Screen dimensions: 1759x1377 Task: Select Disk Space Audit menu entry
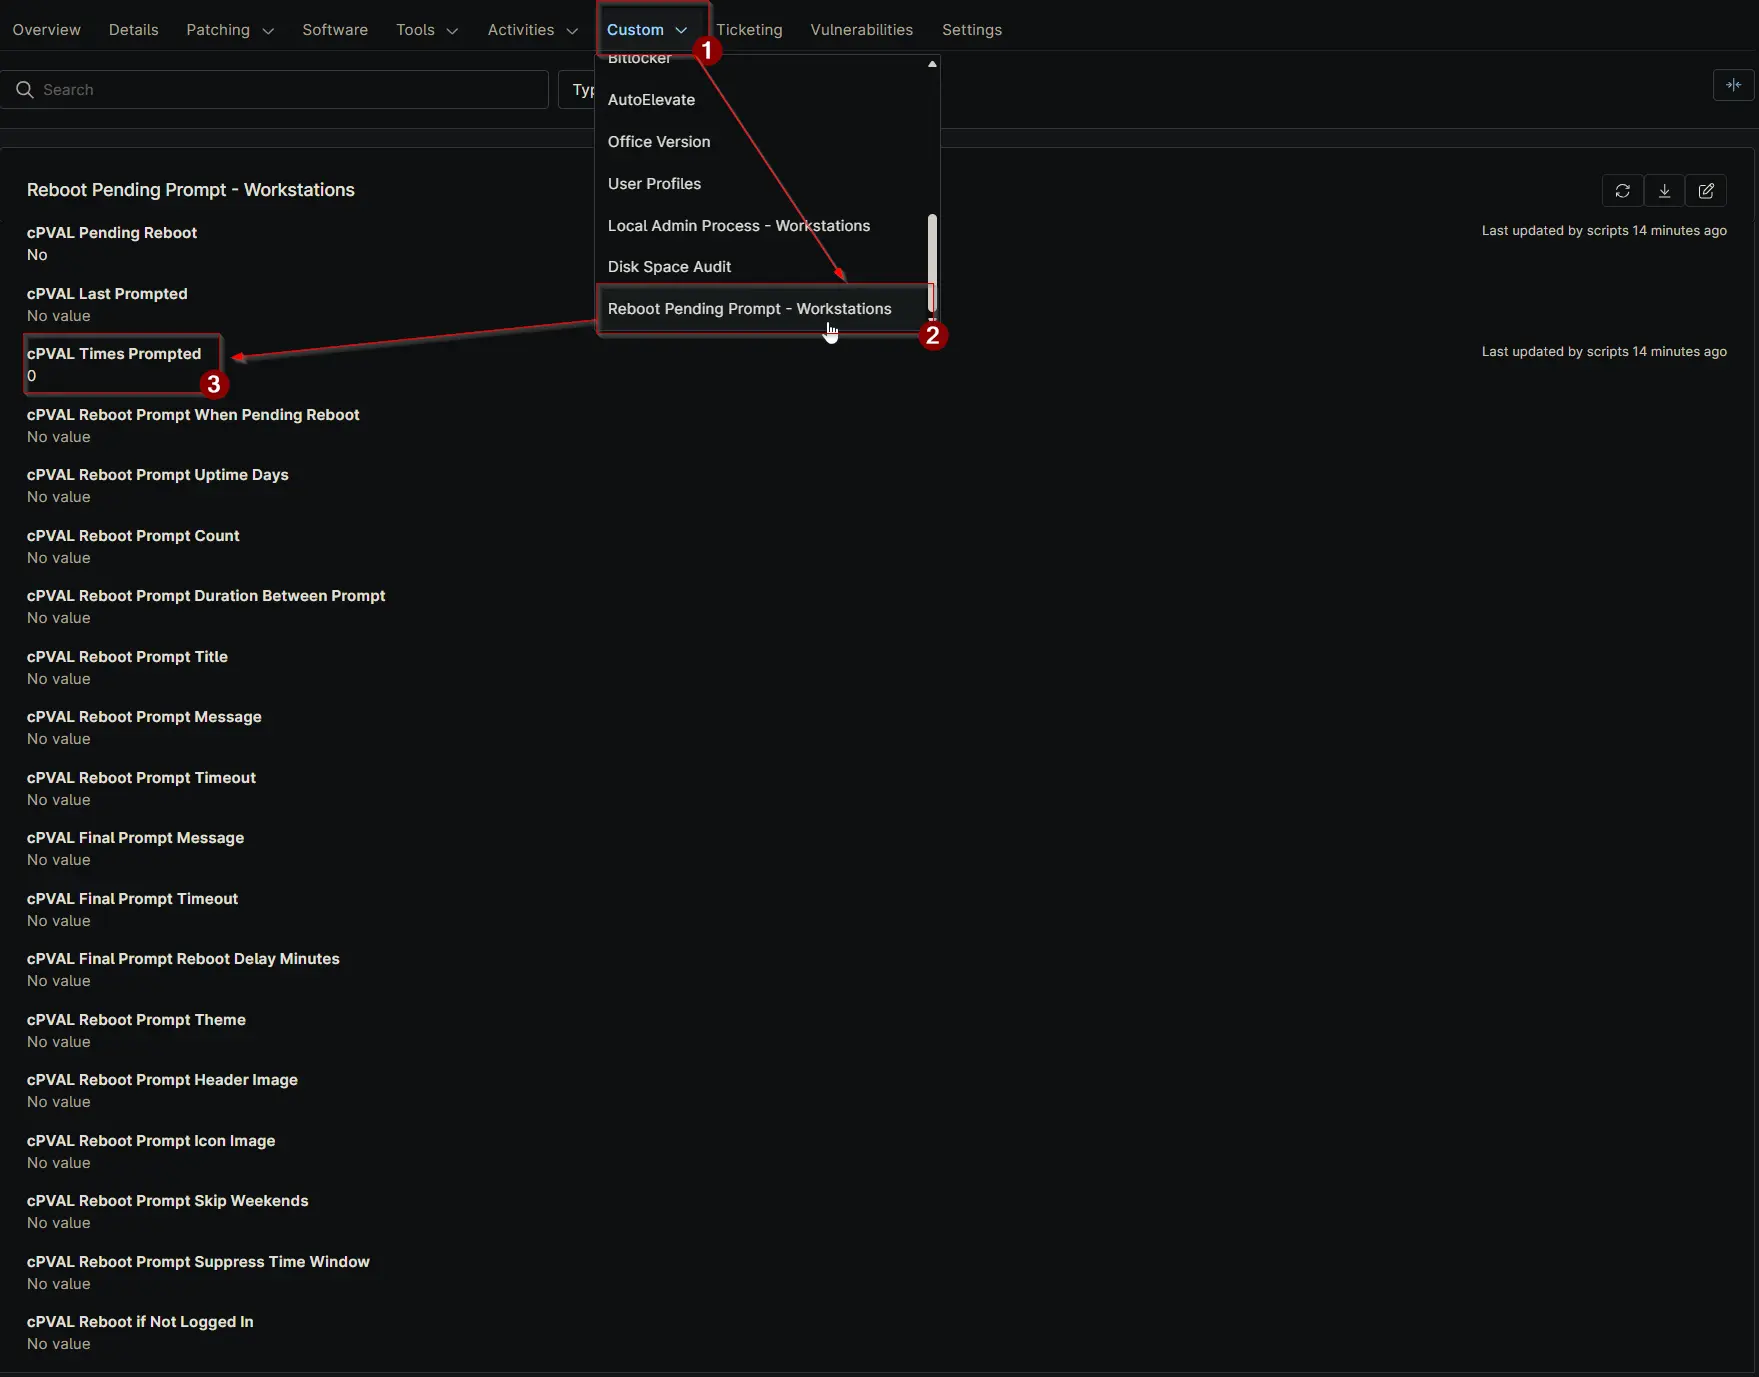pyautogui.click(x=669, y=267)
